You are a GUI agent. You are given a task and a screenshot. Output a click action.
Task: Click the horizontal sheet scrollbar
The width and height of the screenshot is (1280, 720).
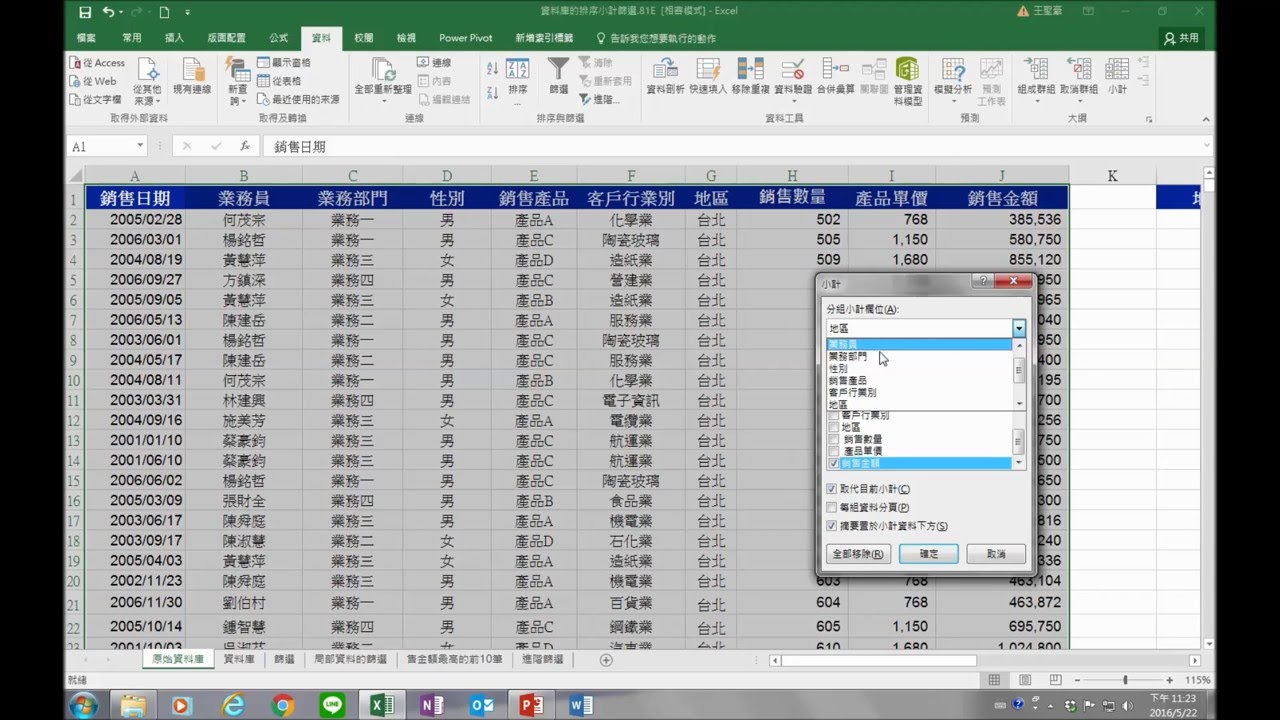878,660
